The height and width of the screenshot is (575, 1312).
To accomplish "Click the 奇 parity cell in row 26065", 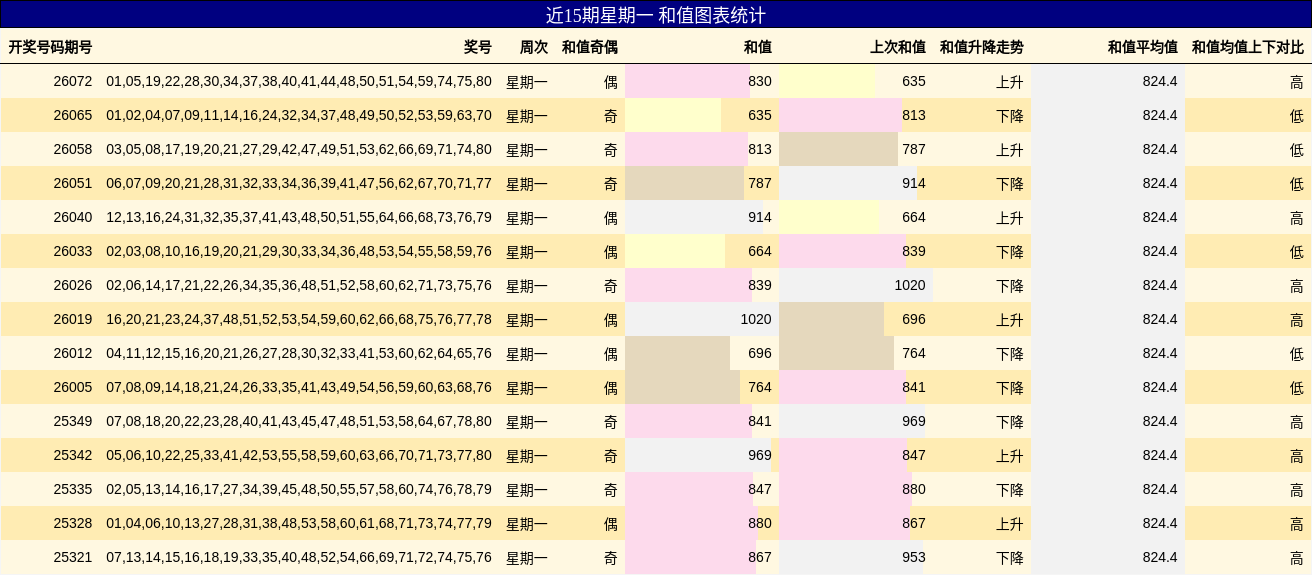I will [611, 115].
